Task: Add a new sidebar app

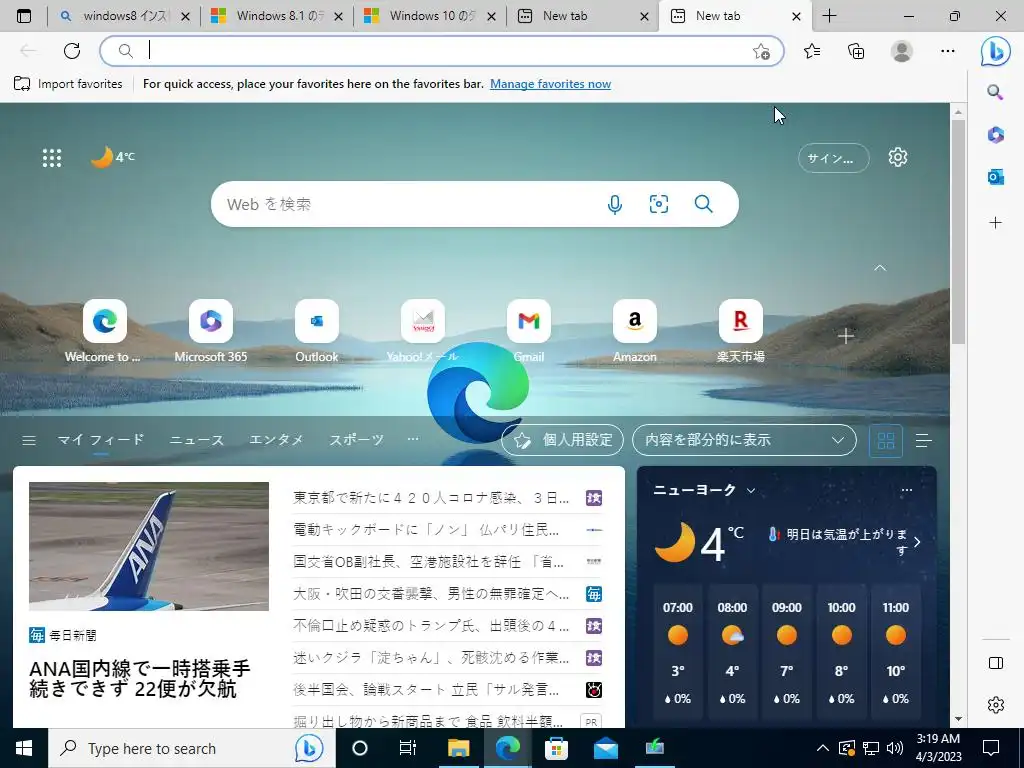Action: 995,223
